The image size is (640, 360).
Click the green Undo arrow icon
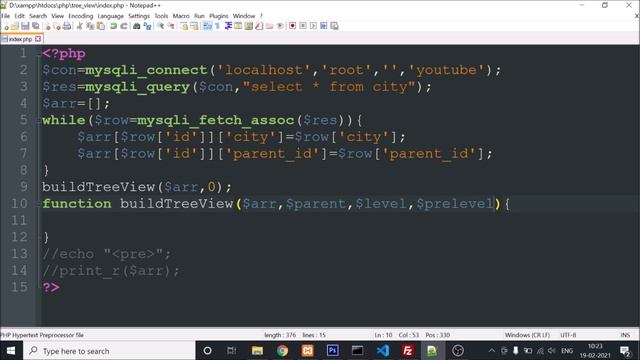(x=113, y=26)
